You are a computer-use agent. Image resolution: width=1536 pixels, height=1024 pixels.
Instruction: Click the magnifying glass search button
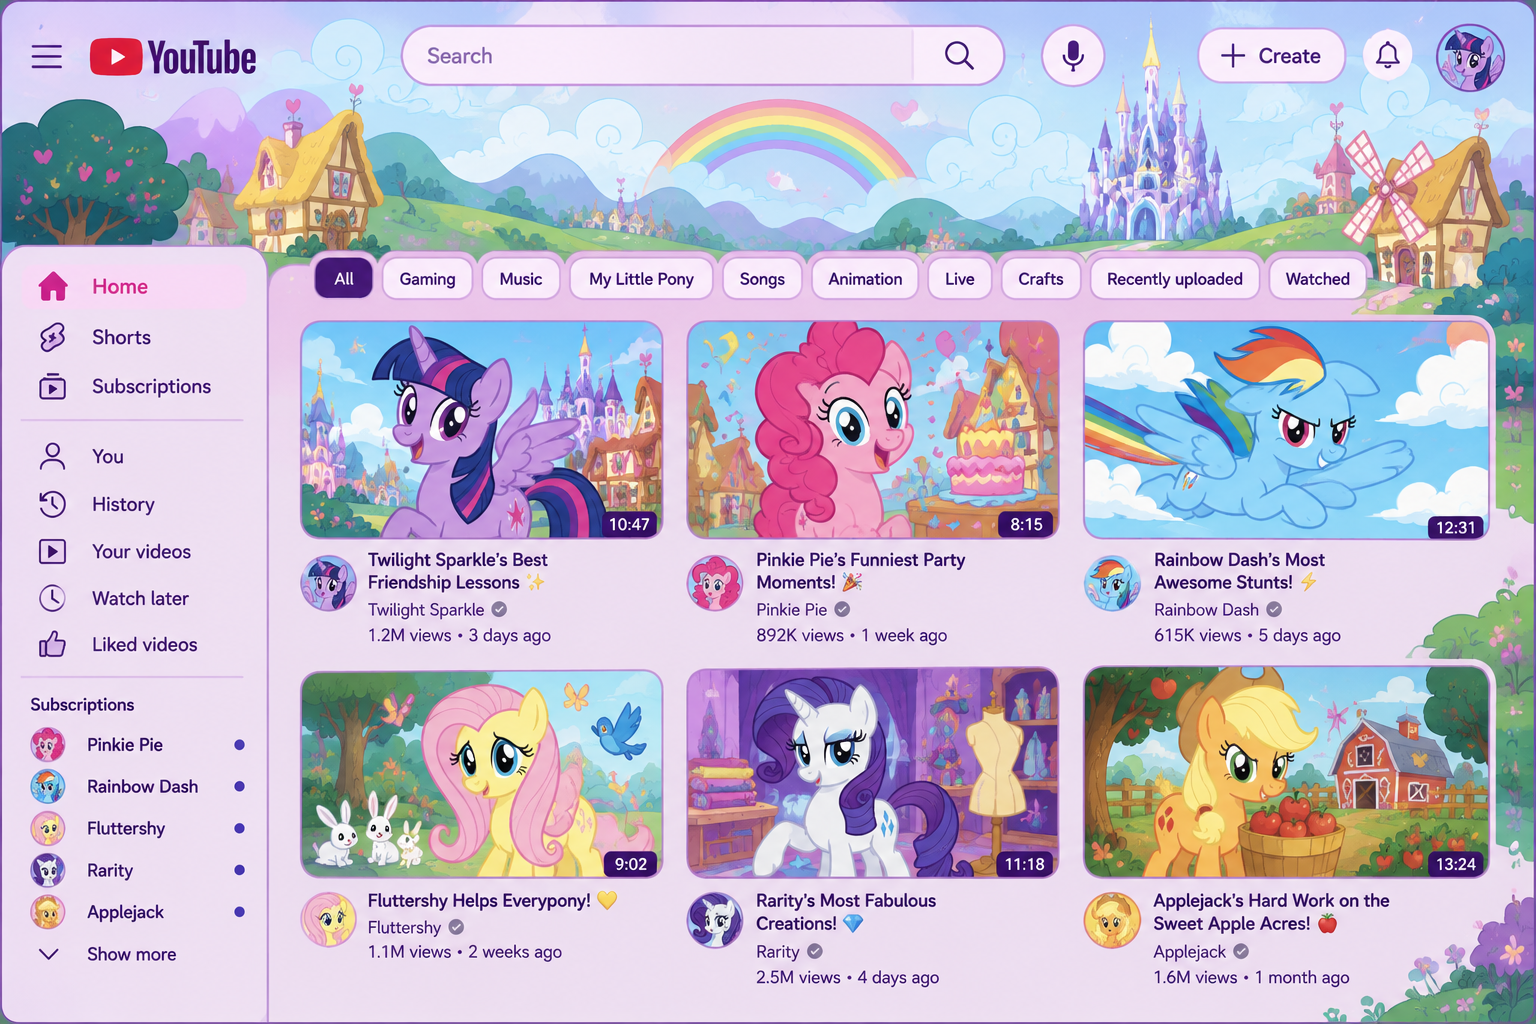pos(959,56)
